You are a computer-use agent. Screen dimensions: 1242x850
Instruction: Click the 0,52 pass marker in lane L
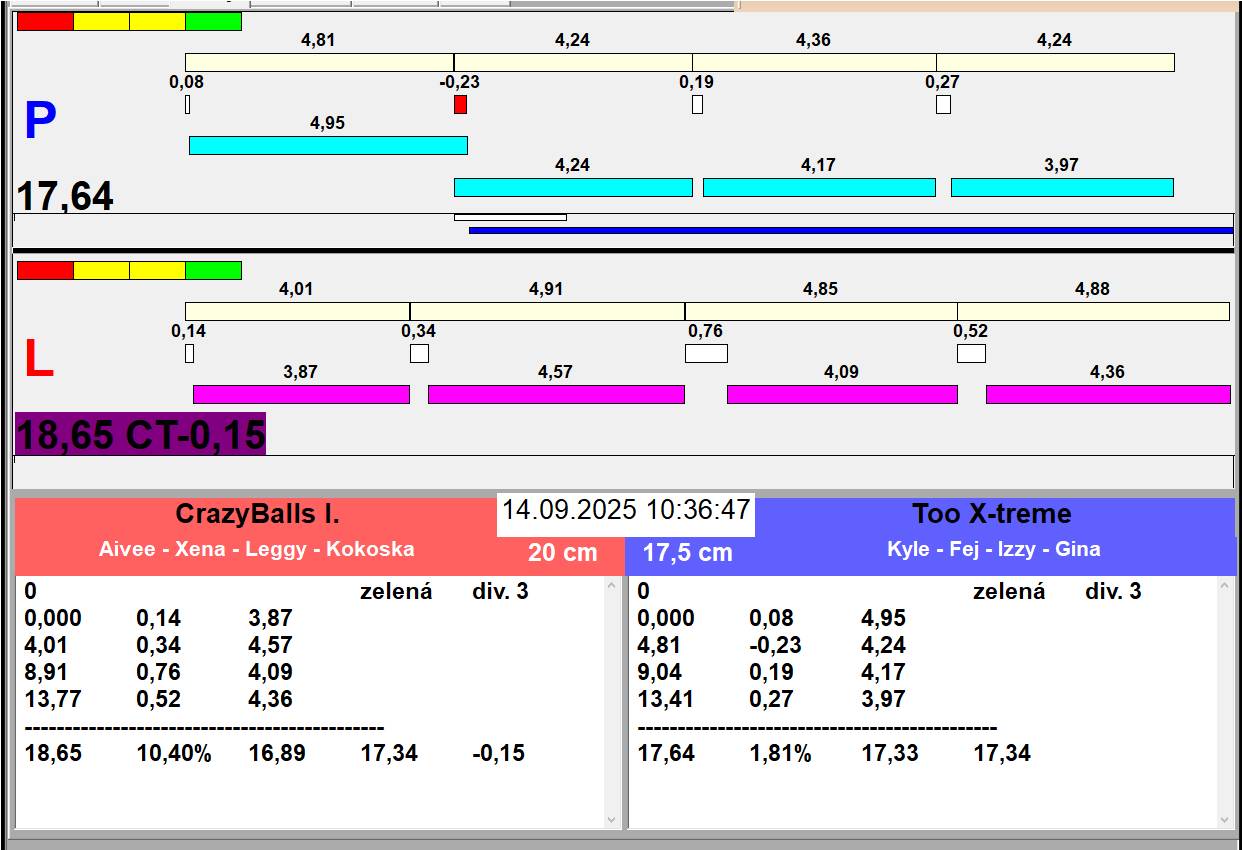coord(971,353)
